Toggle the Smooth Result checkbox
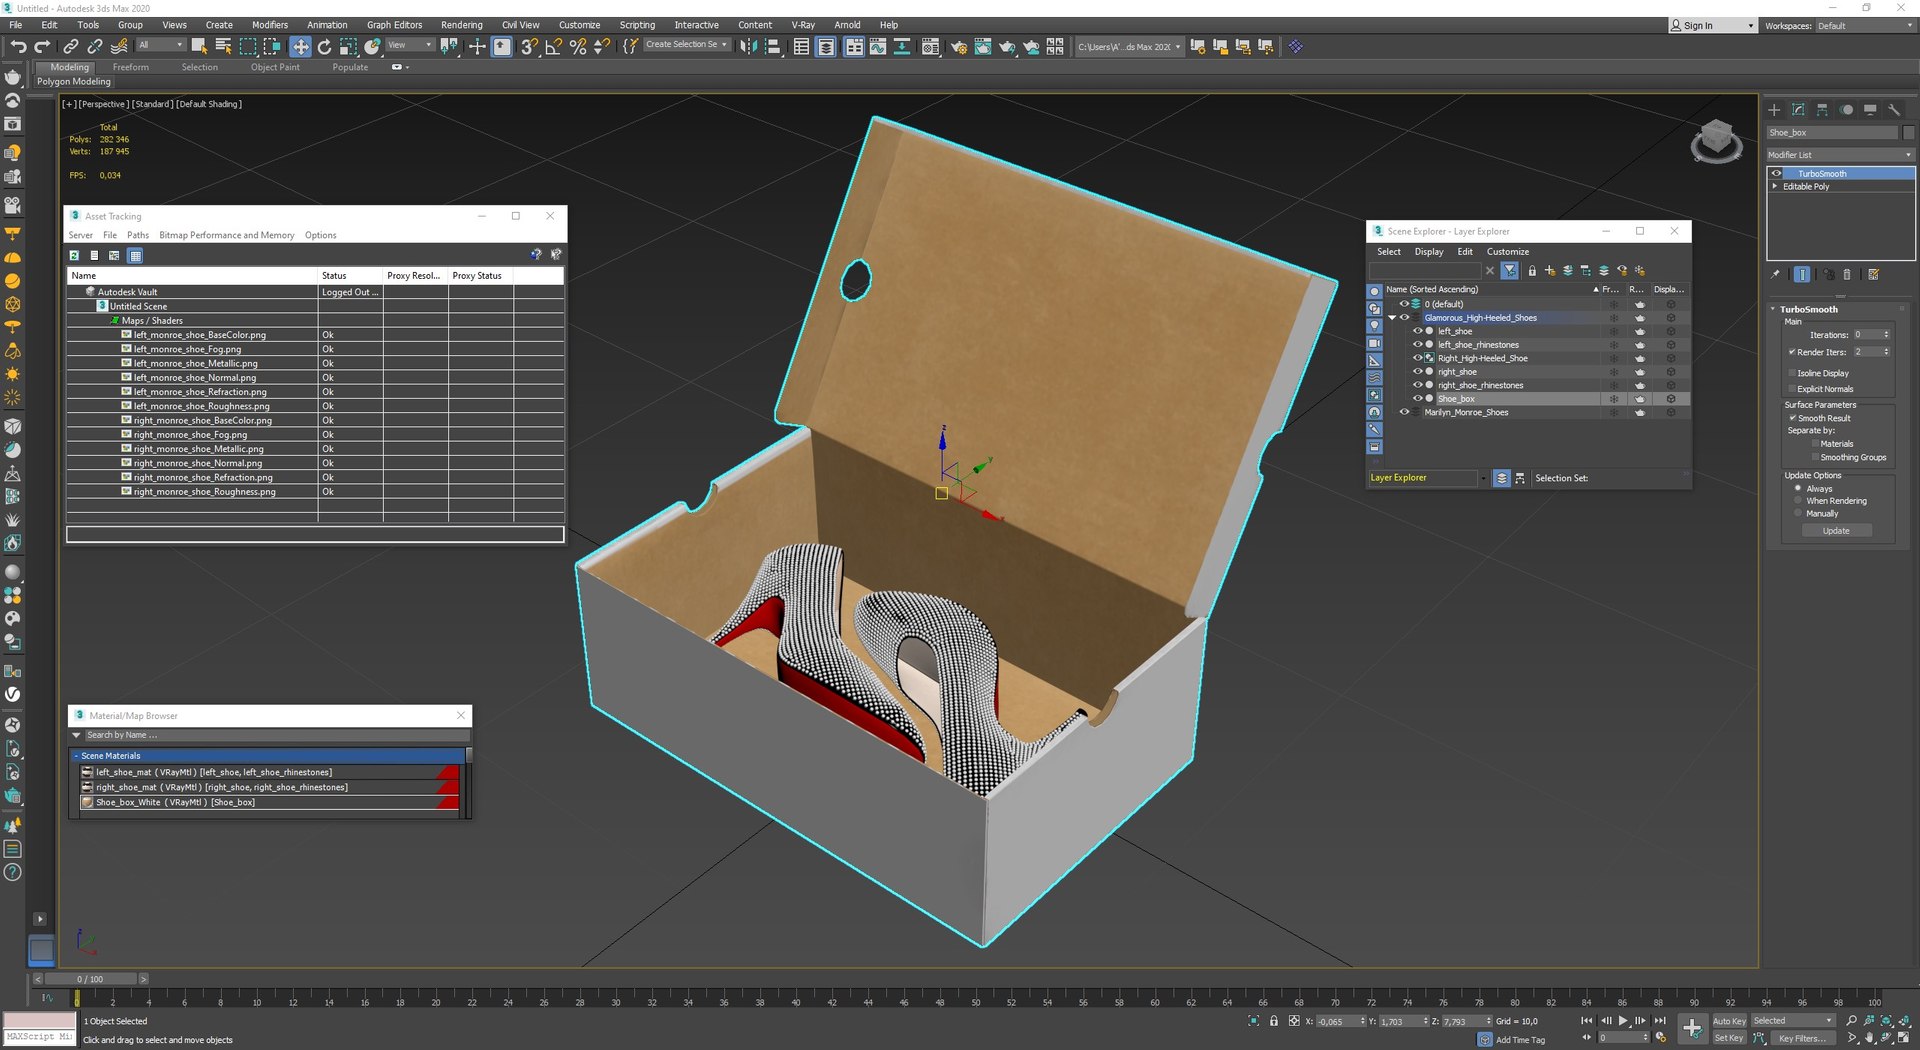The height and width of the screenshot is (1050, 1920). pos(1793,418)
